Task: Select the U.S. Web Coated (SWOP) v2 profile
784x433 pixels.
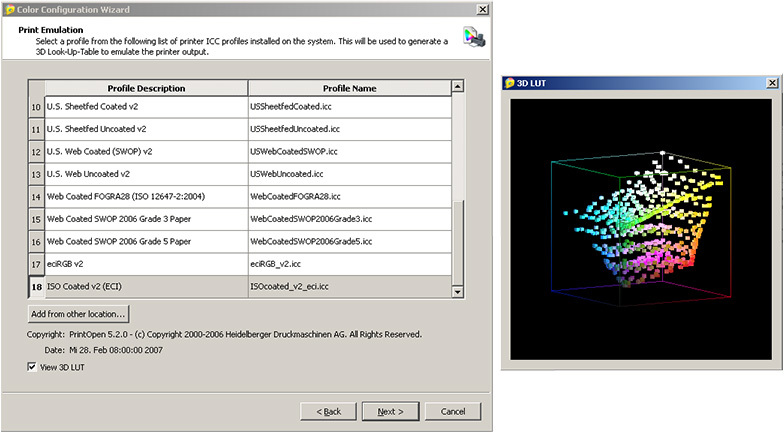Action: coord(146,152)
